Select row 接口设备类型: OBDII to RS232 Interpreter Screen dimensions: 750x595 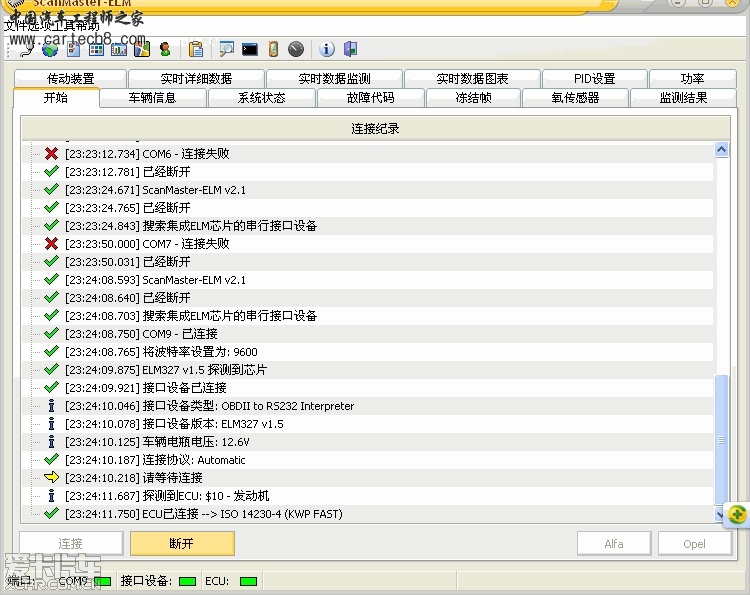tap(367, 406)
